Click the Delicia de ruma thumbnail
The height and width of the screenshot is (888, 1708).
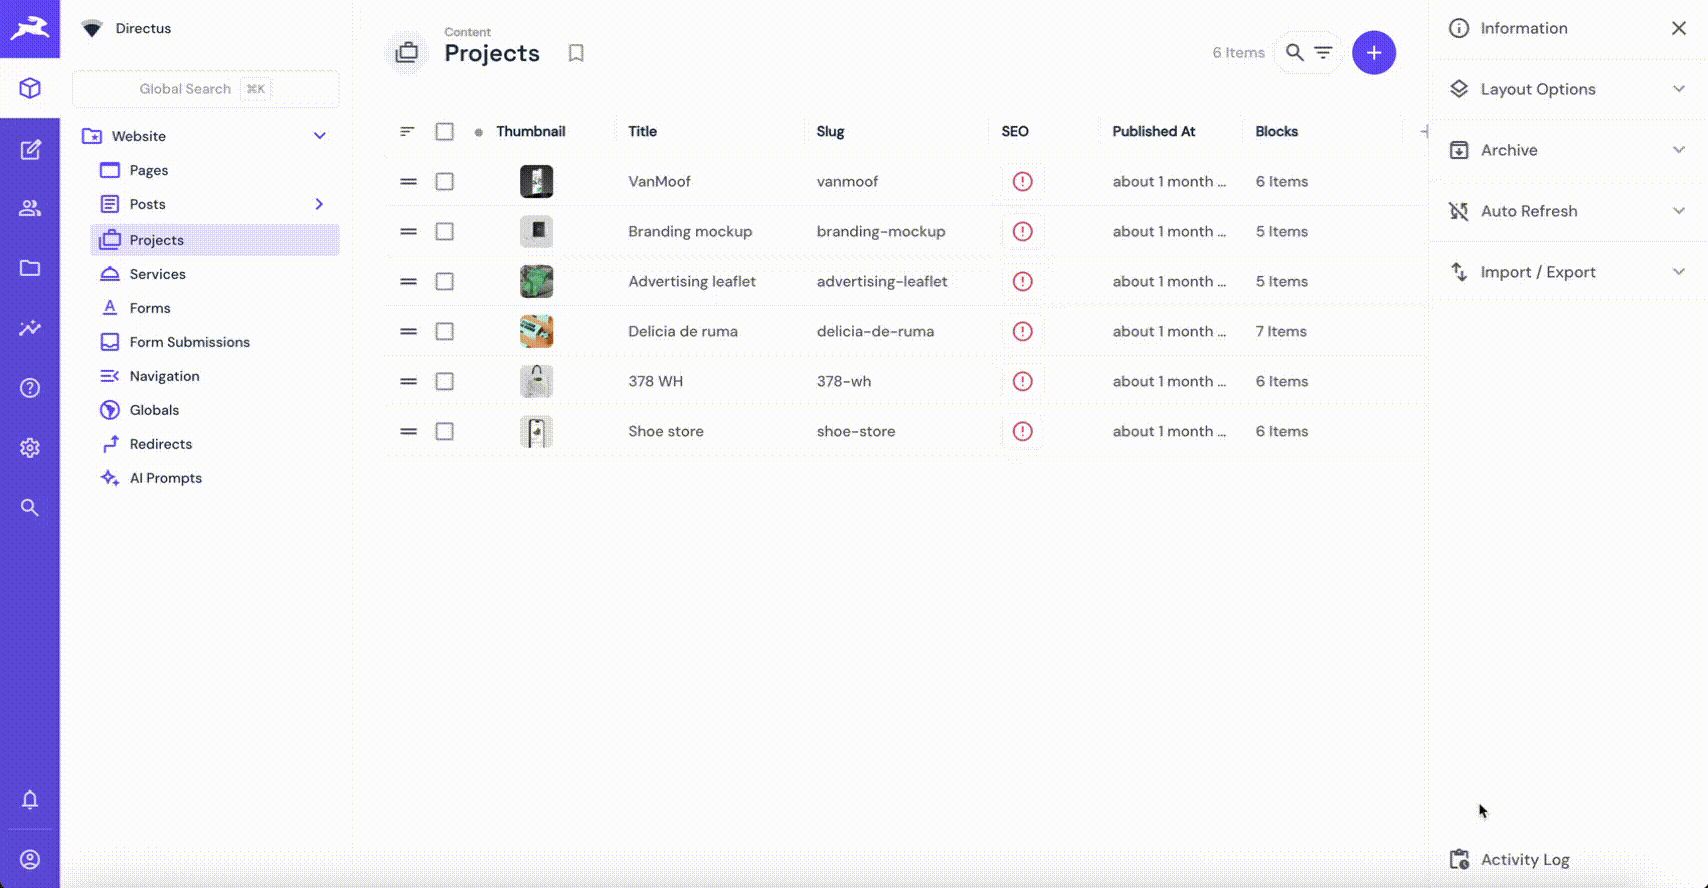pos(536,332)
